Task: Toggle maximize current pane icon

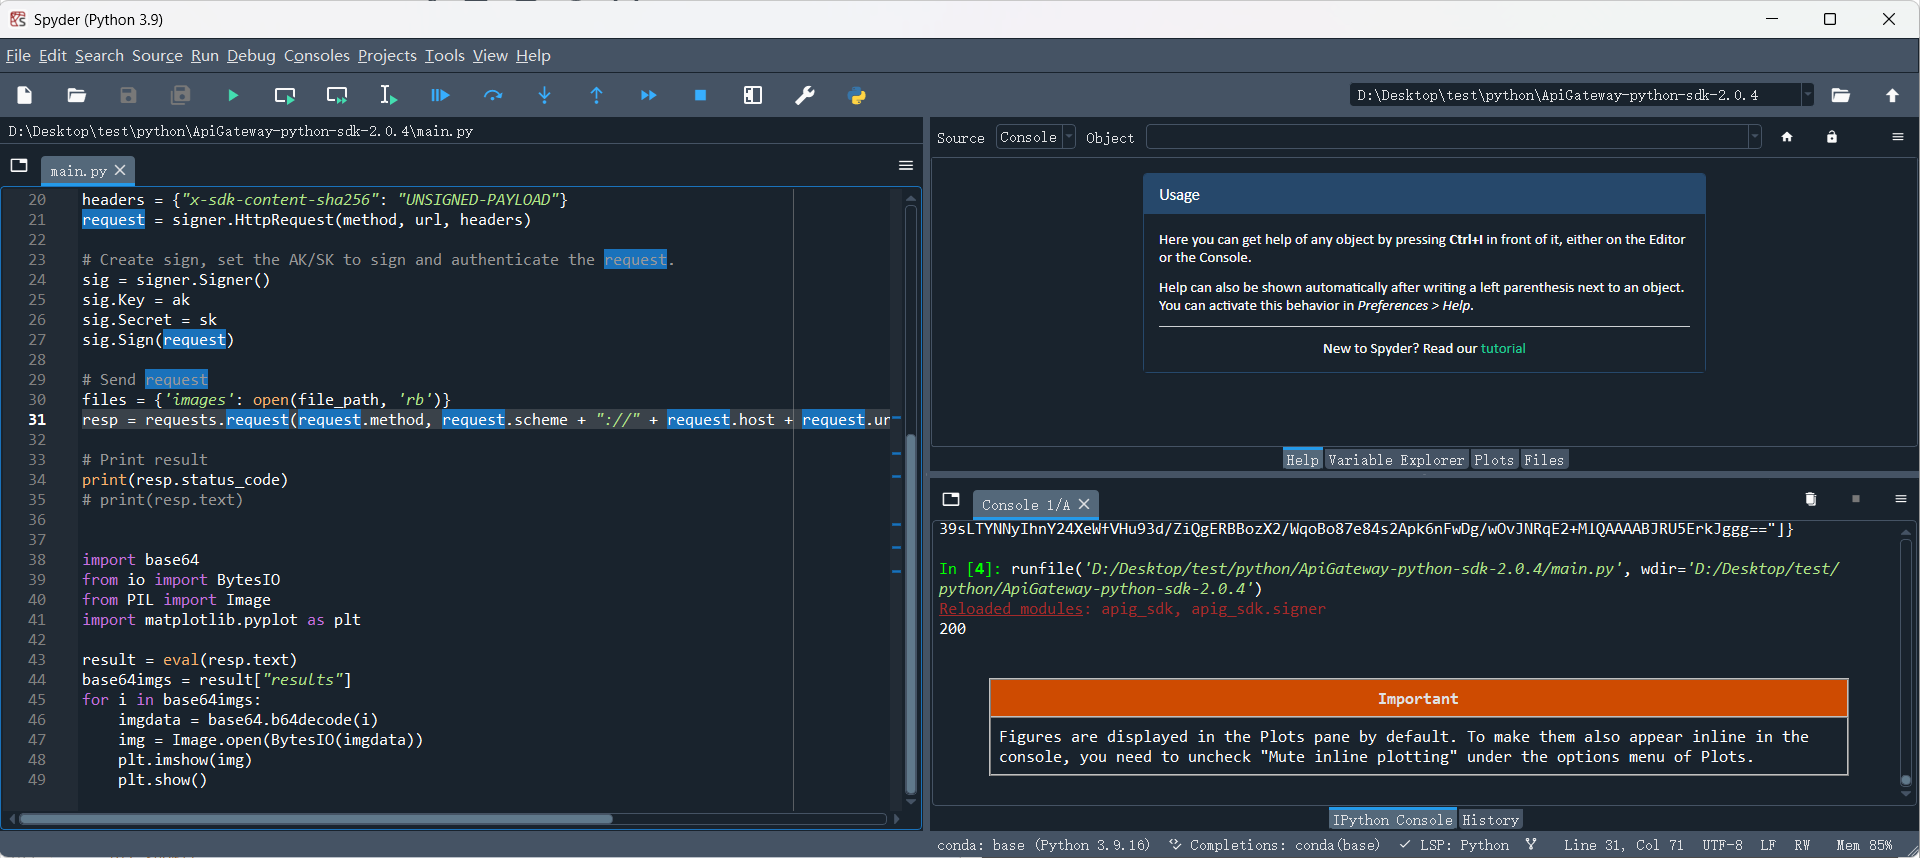Action: 753,96
